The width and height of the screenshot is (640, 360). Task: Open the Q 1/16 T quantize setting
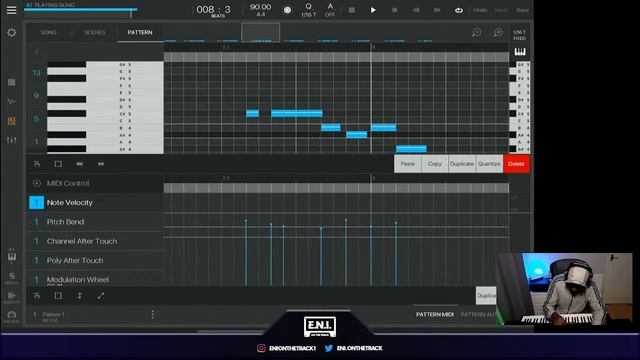(x=309, y=10)
